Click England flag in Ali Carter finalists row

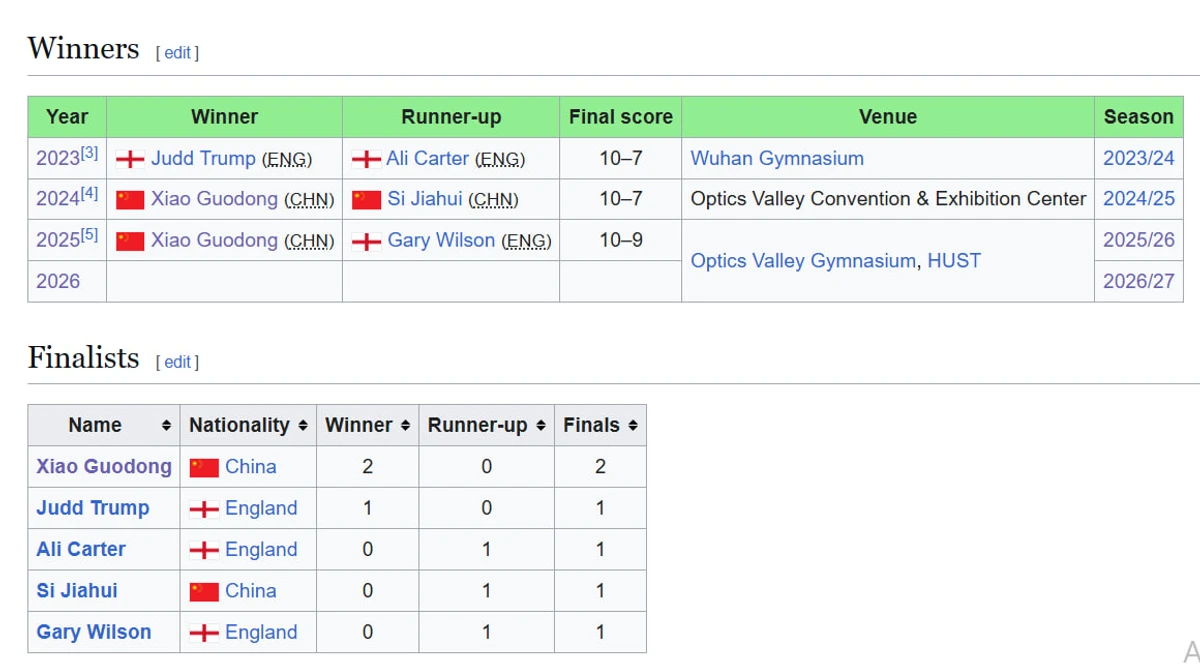[204, 550]
